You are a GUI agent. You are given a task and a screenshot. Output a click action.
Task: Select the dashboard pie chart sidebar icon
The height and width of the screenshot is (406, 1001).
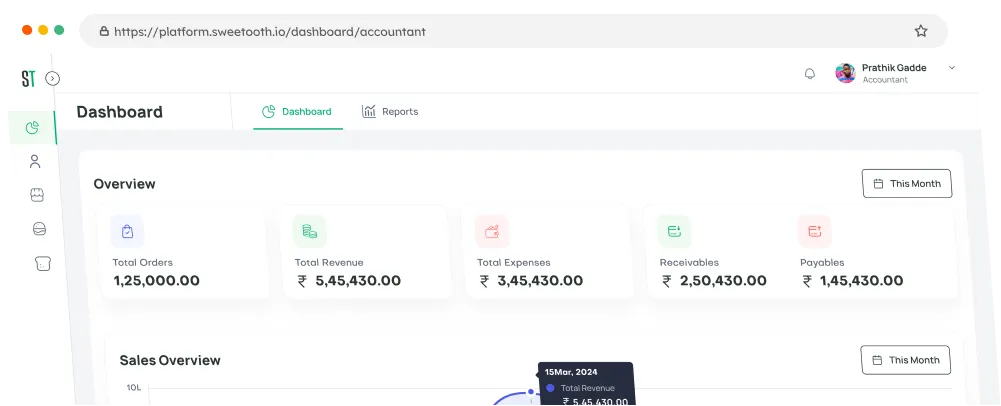pos(33,128)
